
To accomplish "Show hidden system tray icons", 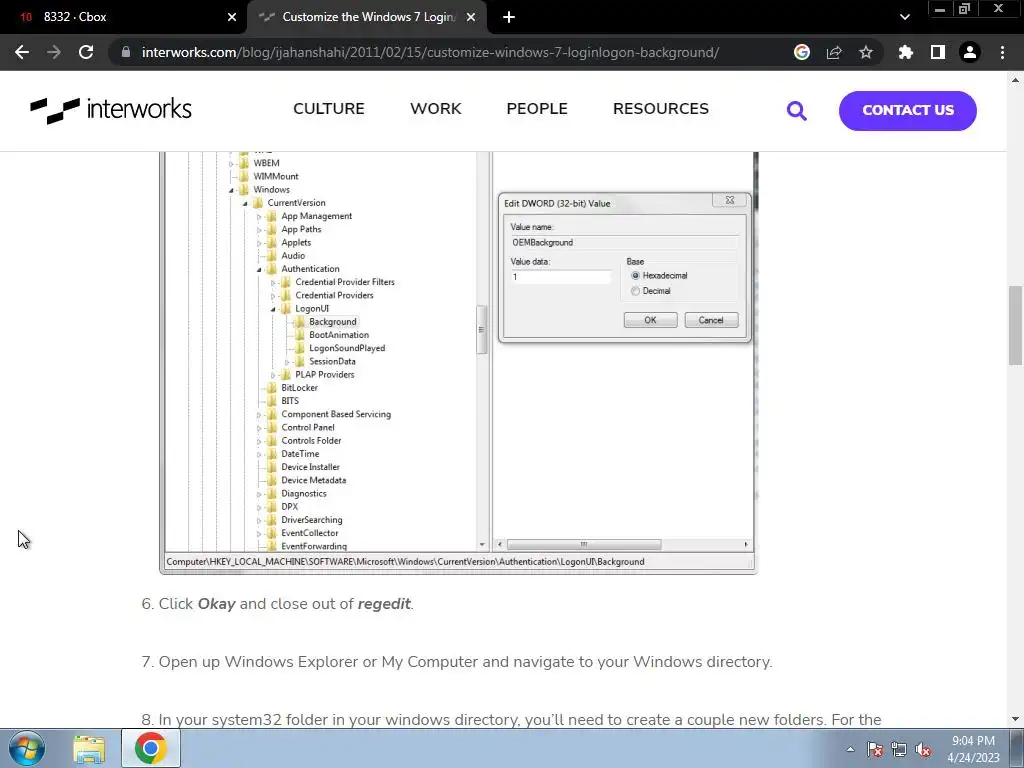I will pos(850,749).
